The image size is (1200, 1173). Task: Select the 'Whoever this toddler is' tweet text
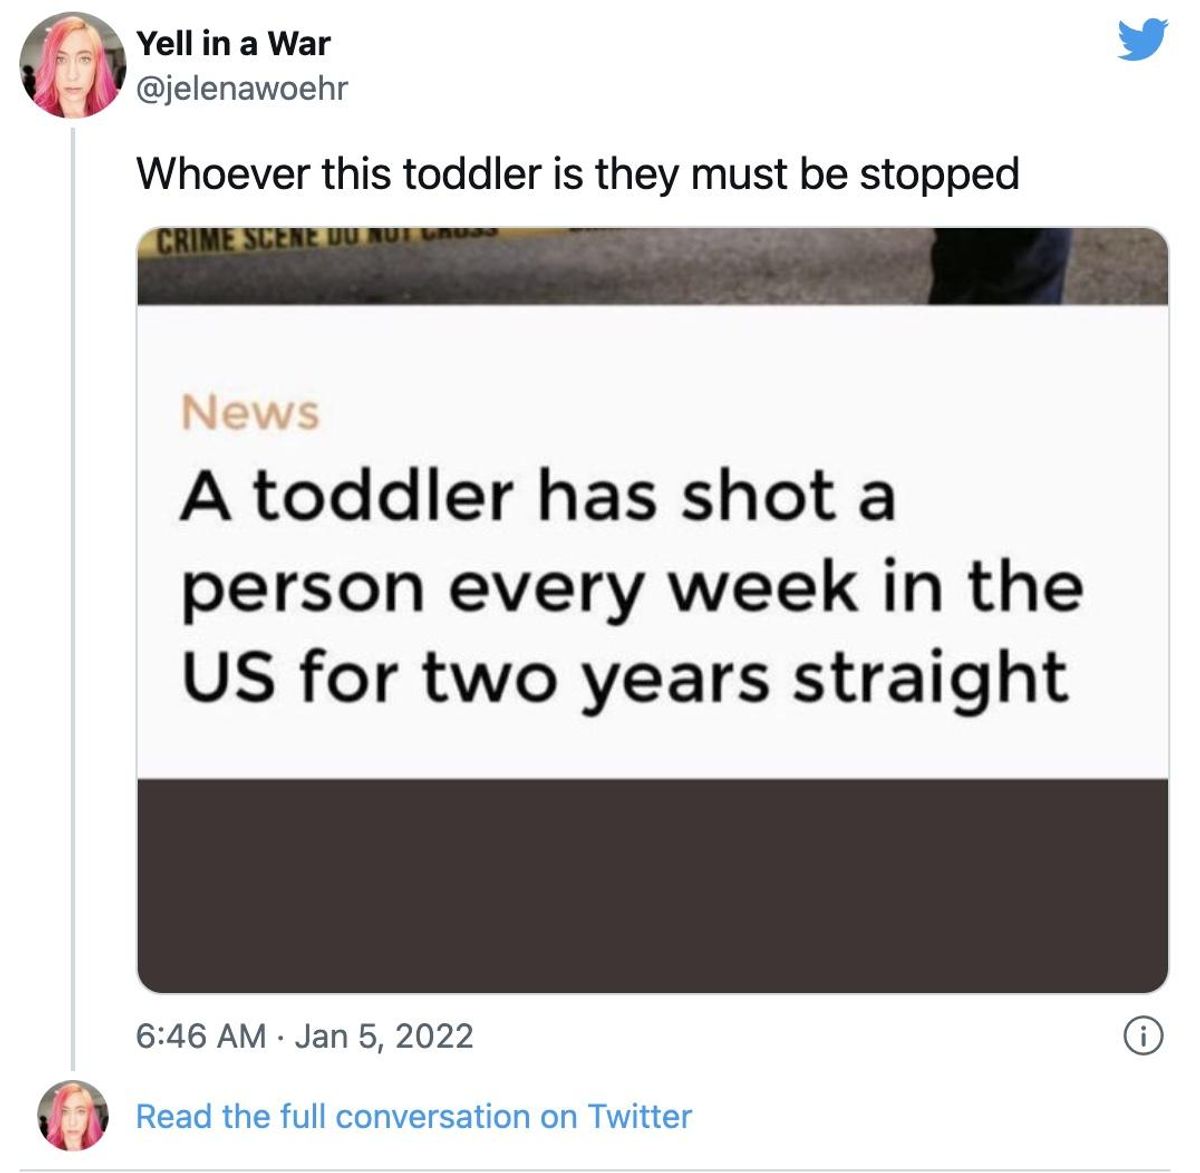click(x=577, y=174)
